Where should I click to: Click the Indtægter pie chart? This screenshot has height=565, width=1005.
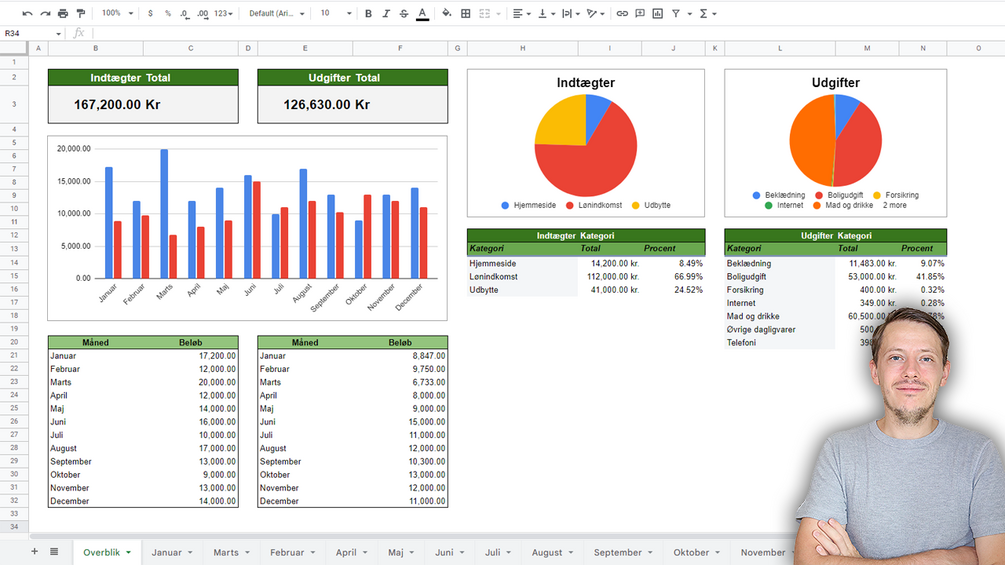point(586,145)
